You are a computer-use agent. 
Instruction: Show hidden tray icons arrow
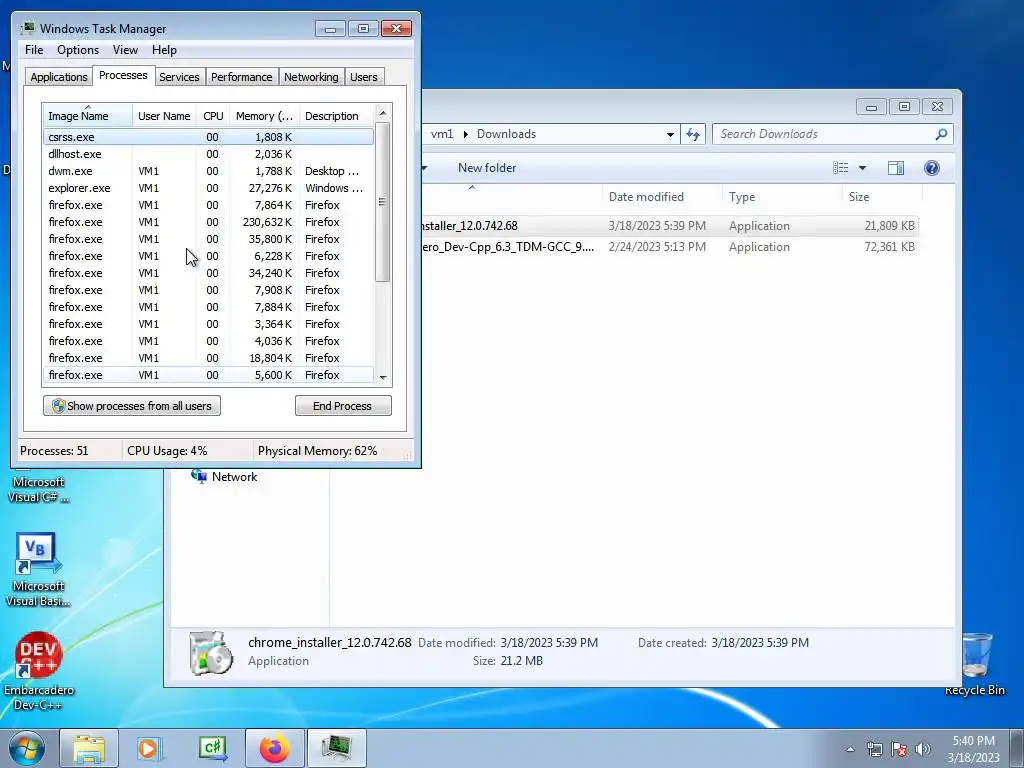[850, 749]
